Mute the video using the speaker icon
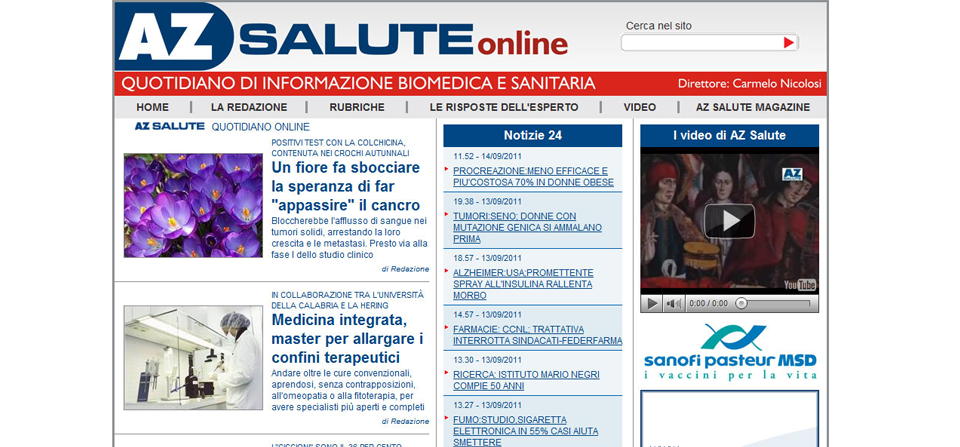The image size is (960, 447). (x=673, y=304)
